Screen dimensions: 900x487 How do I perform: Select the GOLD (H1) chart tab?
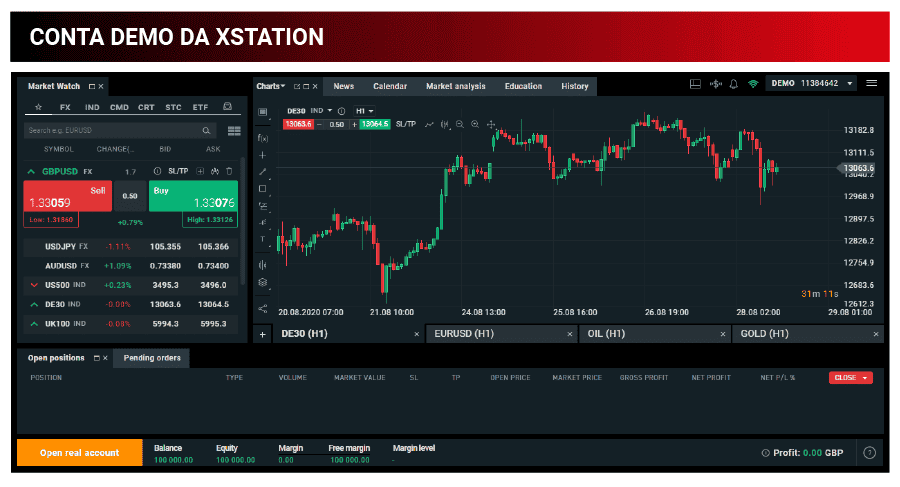(808, 334)
